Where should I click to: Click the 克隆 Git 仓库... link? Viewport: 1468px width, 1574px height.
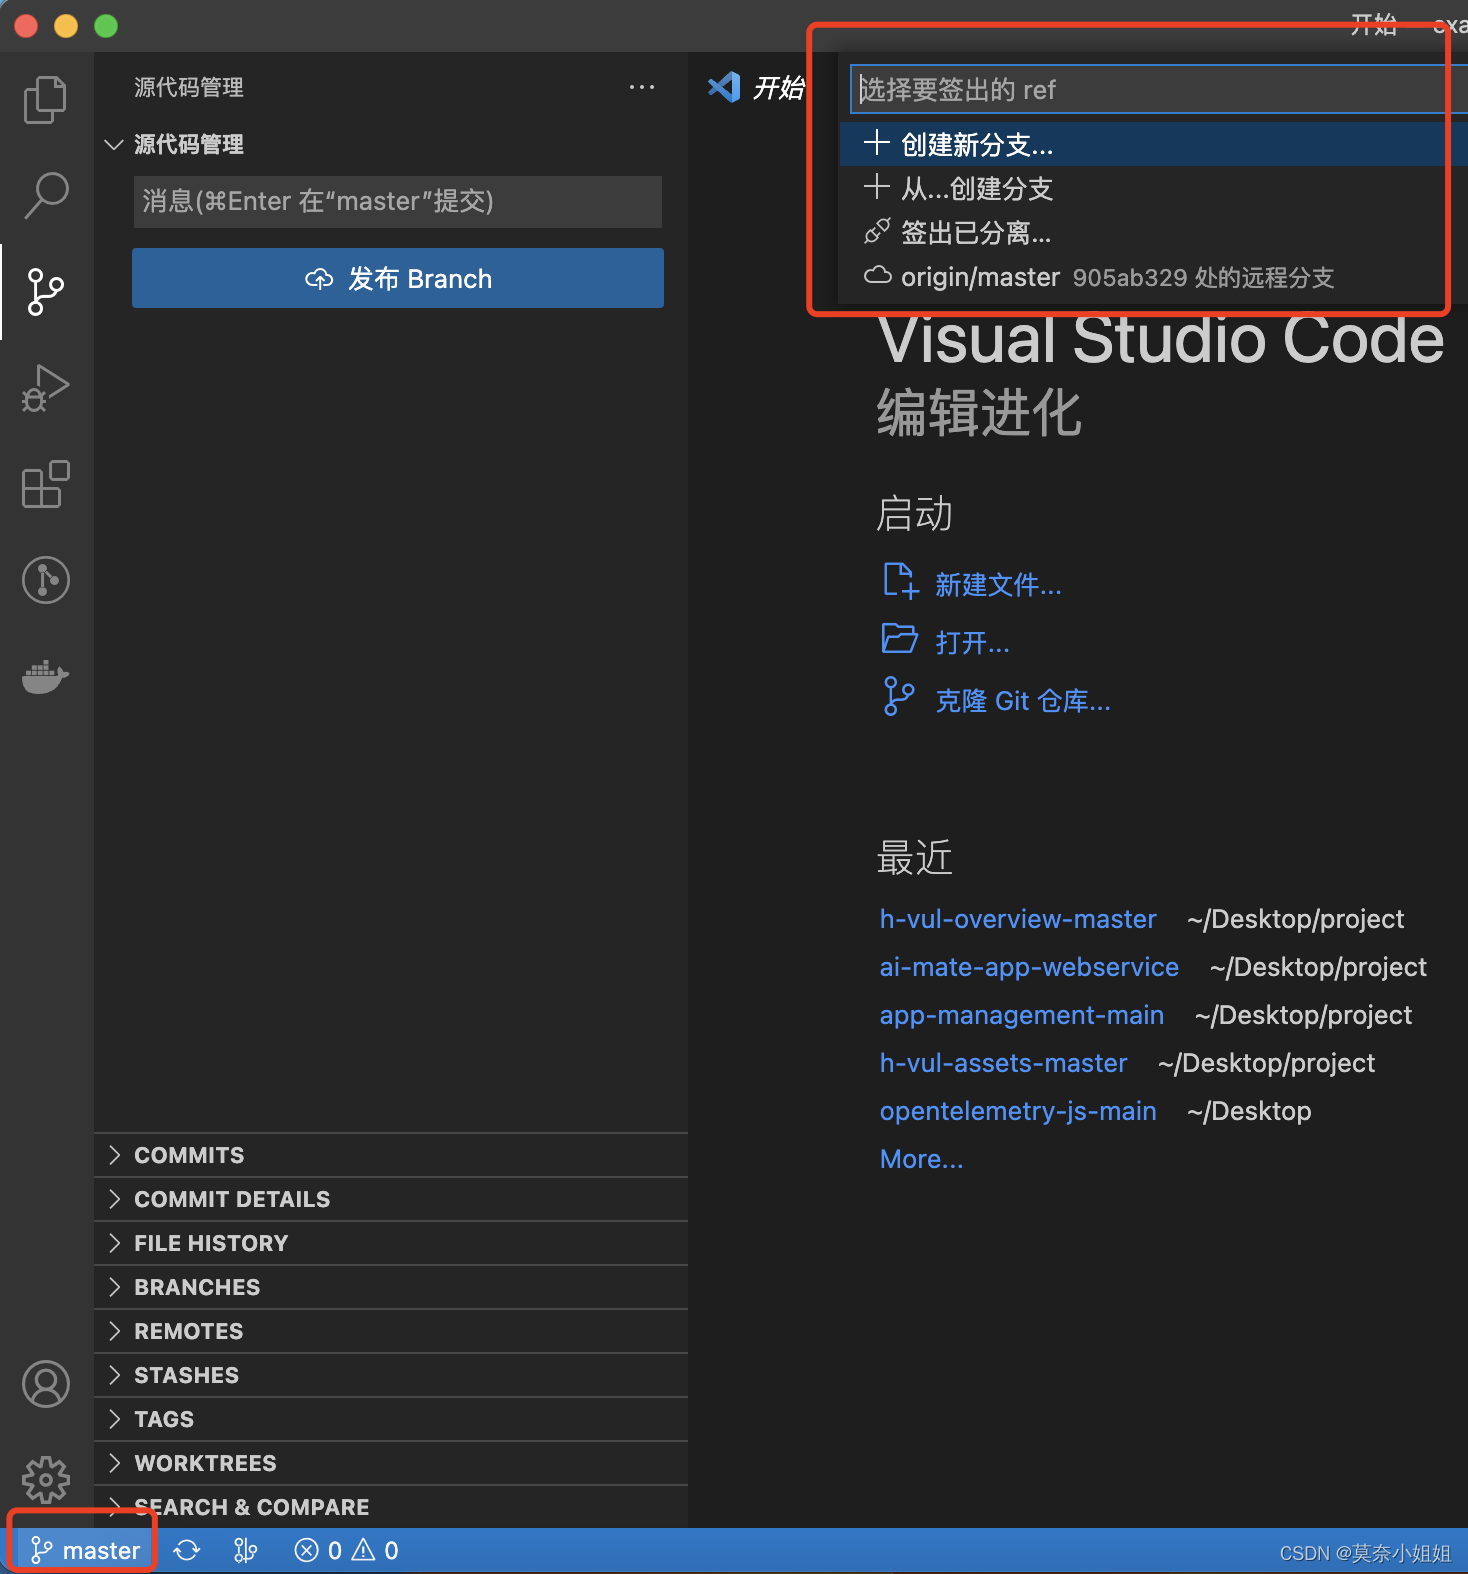pos(1022,701)
